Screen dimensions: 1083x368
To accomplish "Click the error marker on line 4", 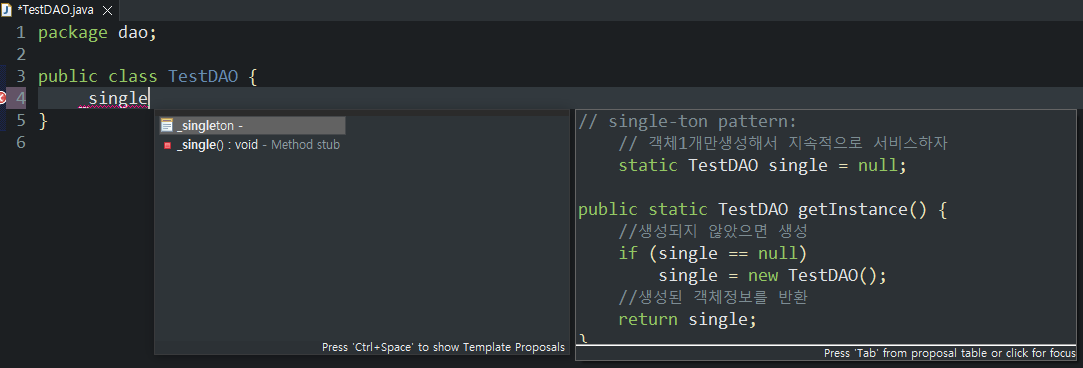I will click(x=3, y=98).
